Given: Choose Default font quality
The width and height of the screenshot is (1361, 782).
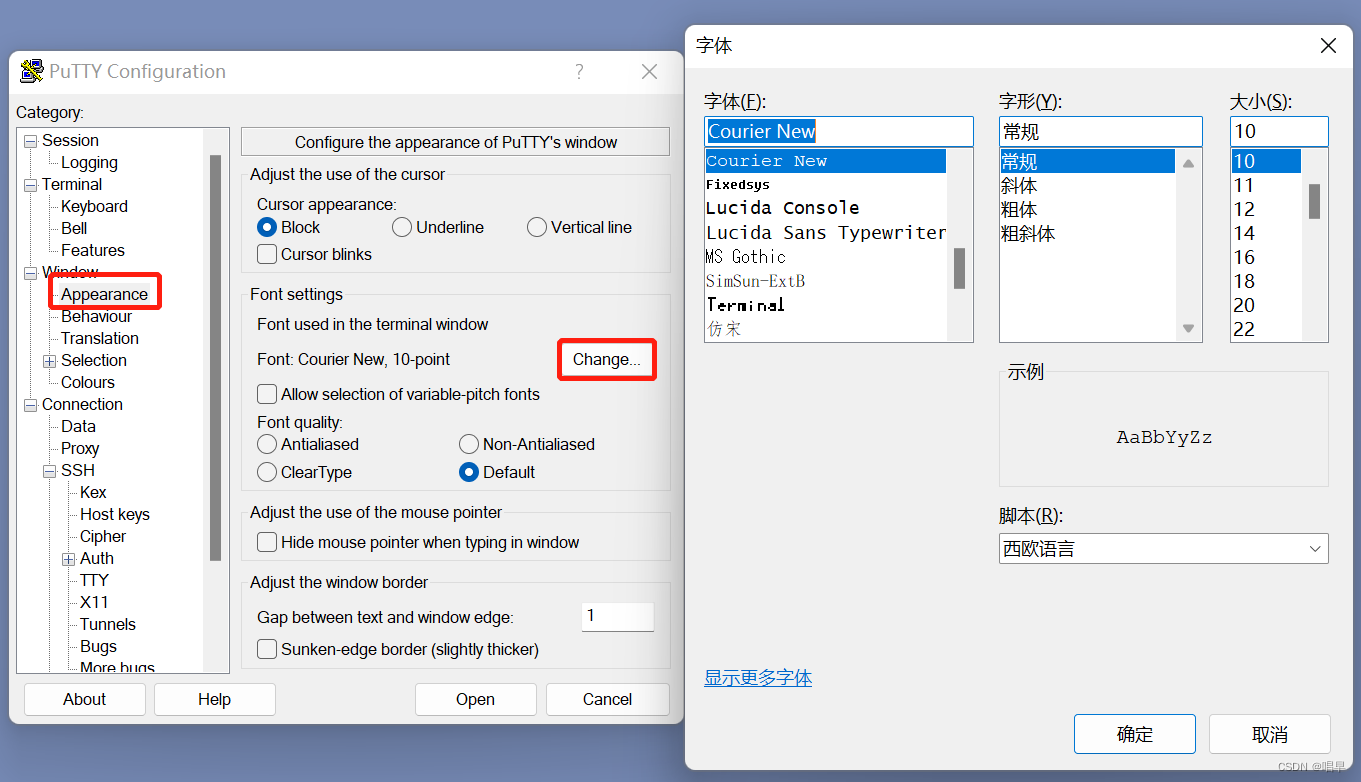Looking at the screenshot, I should point(469,472).
